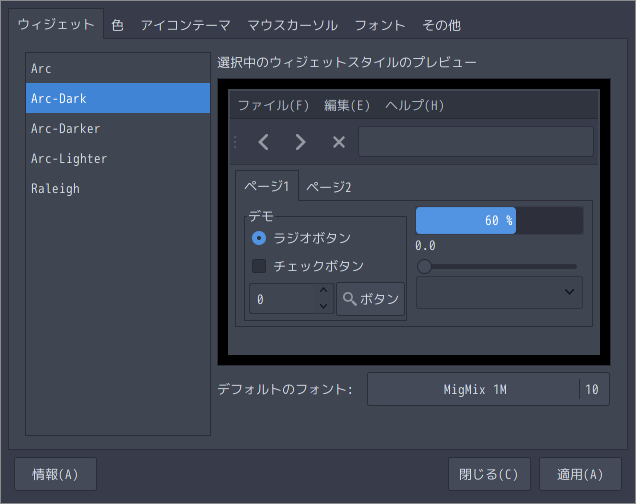Open the empty combo box dropdown
The height and width of the screenshot is (504, 636).
[499, 292]
